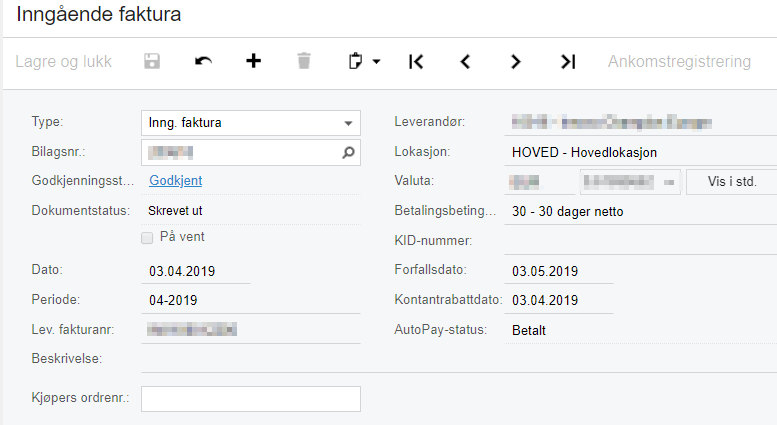Go to the first record
The width and height of the screenshot is (777, 425).
click(x=416, y=61)
